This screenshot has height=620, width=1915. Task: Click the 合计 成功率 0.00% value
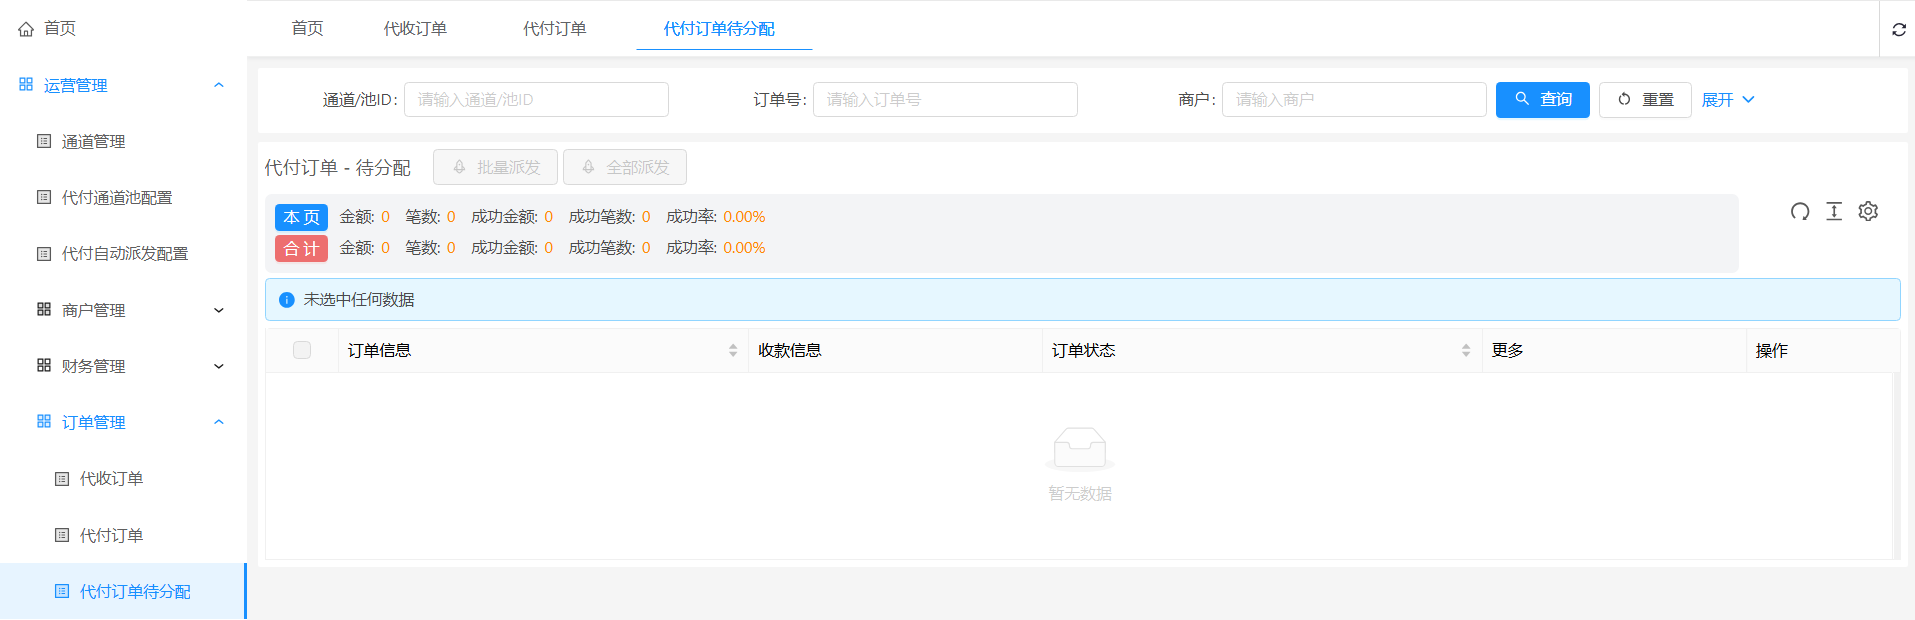click(x=744, y=248)
